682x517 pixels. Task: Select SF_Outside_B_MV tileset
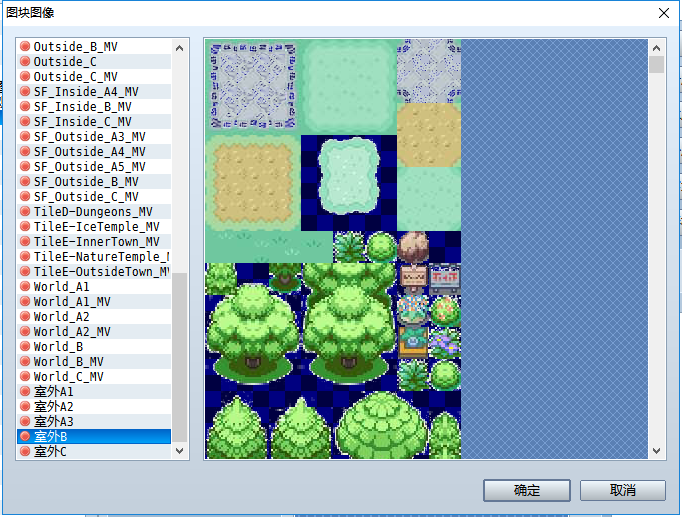point(94,181)
